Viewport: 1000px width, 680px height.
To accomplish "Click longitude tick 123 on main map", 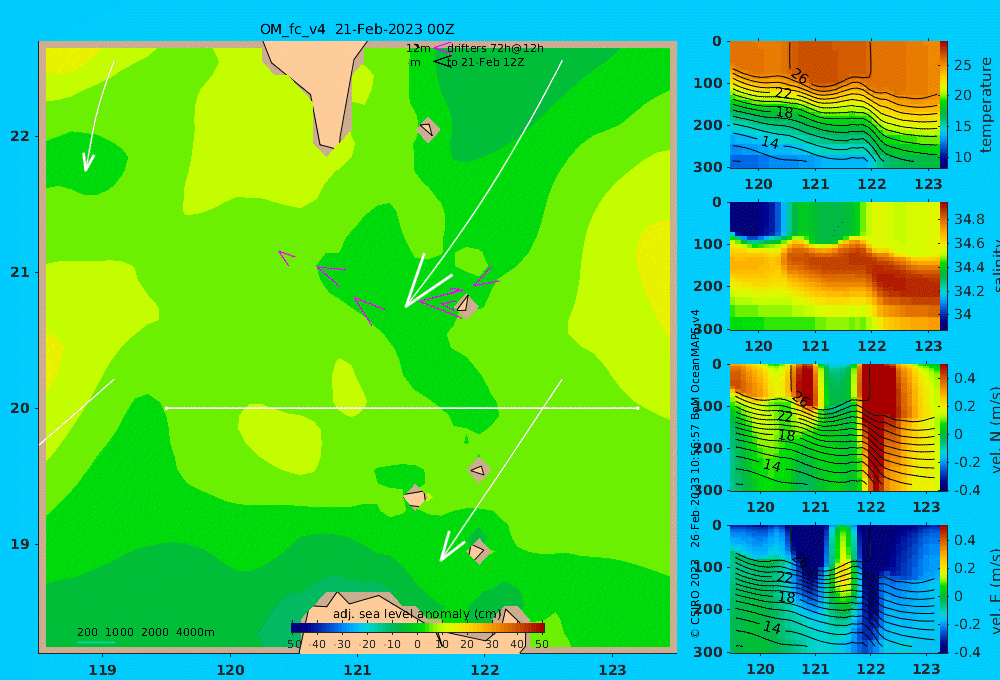I will click(x=613, y=670).
